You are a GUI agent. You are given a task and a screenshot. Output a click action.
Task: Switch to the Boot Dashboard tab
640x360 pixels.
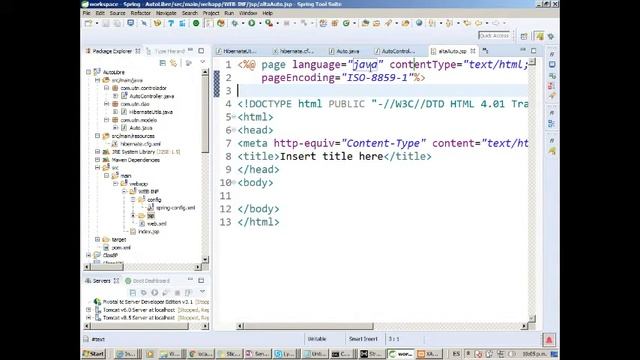pos(147,281)
